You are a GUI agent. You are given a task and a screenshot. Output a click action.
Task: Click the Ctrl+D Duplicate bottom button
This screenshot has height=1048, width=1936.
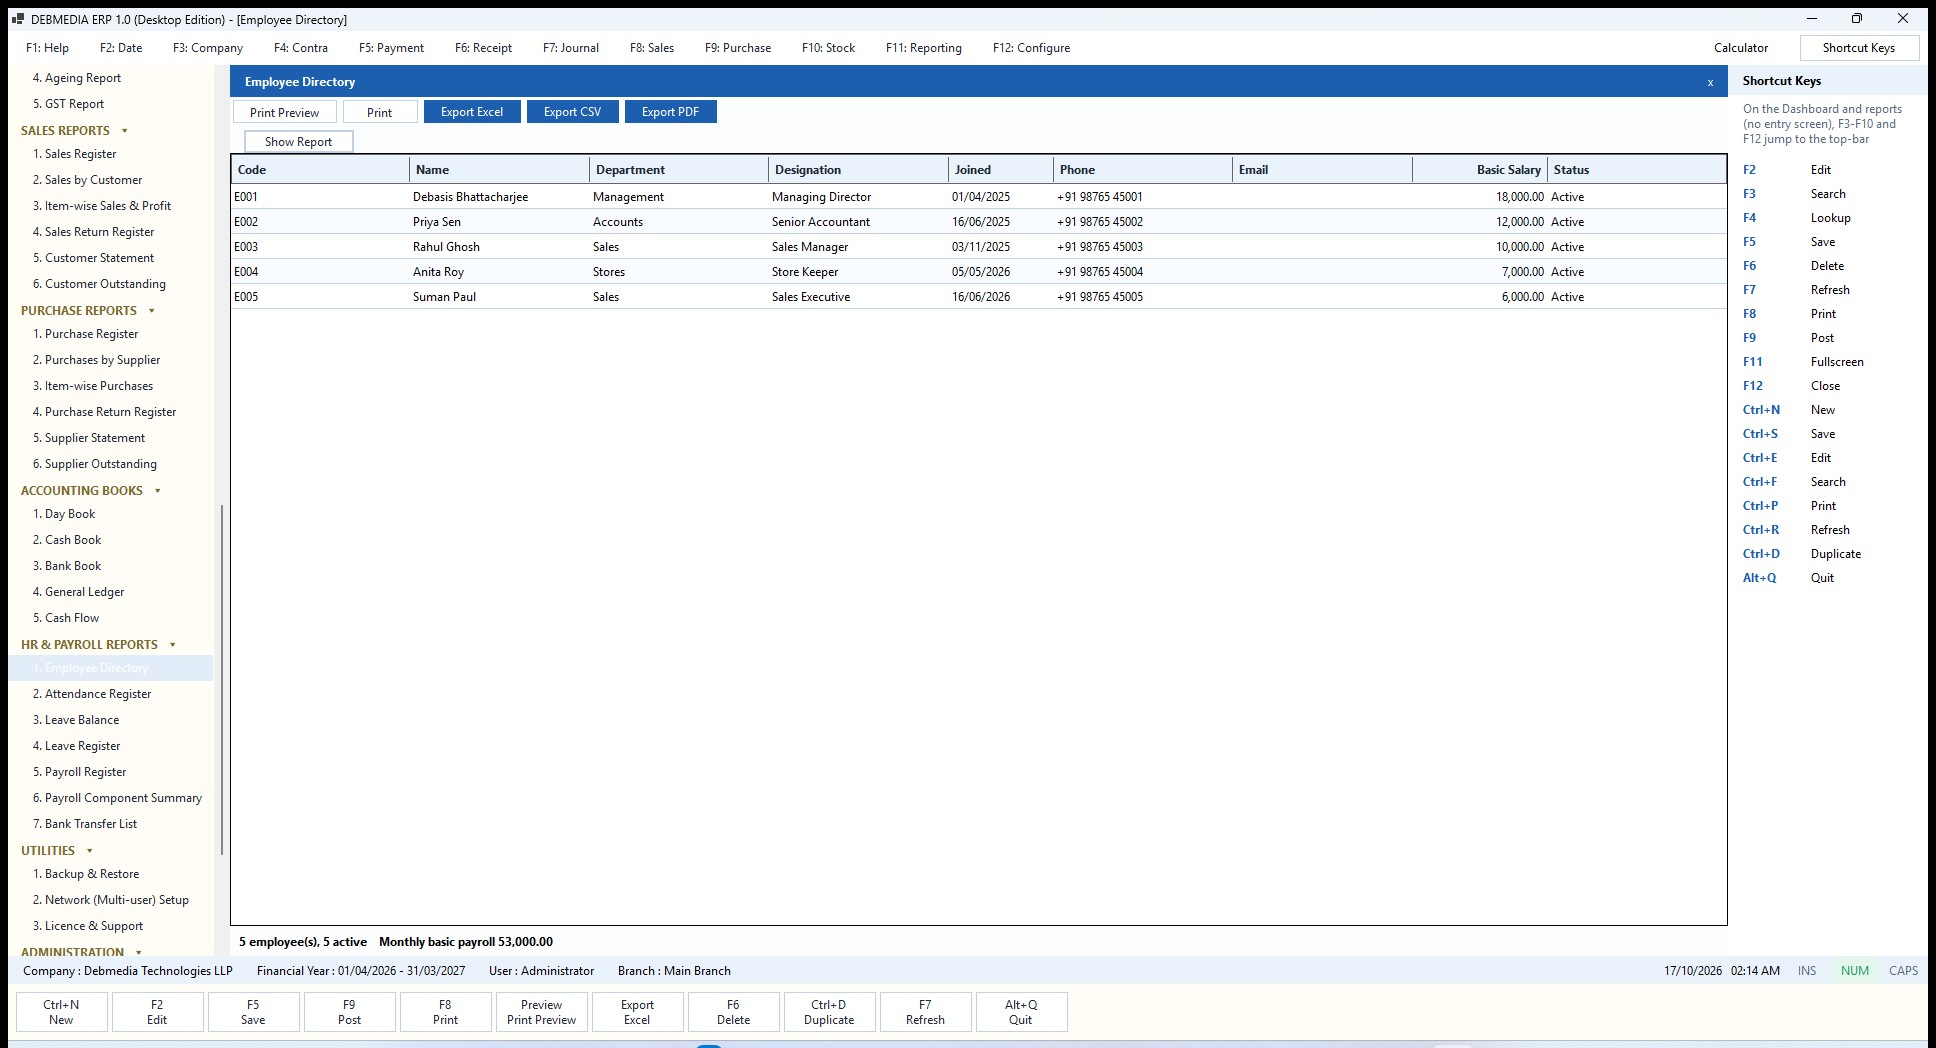[829, 1012]
